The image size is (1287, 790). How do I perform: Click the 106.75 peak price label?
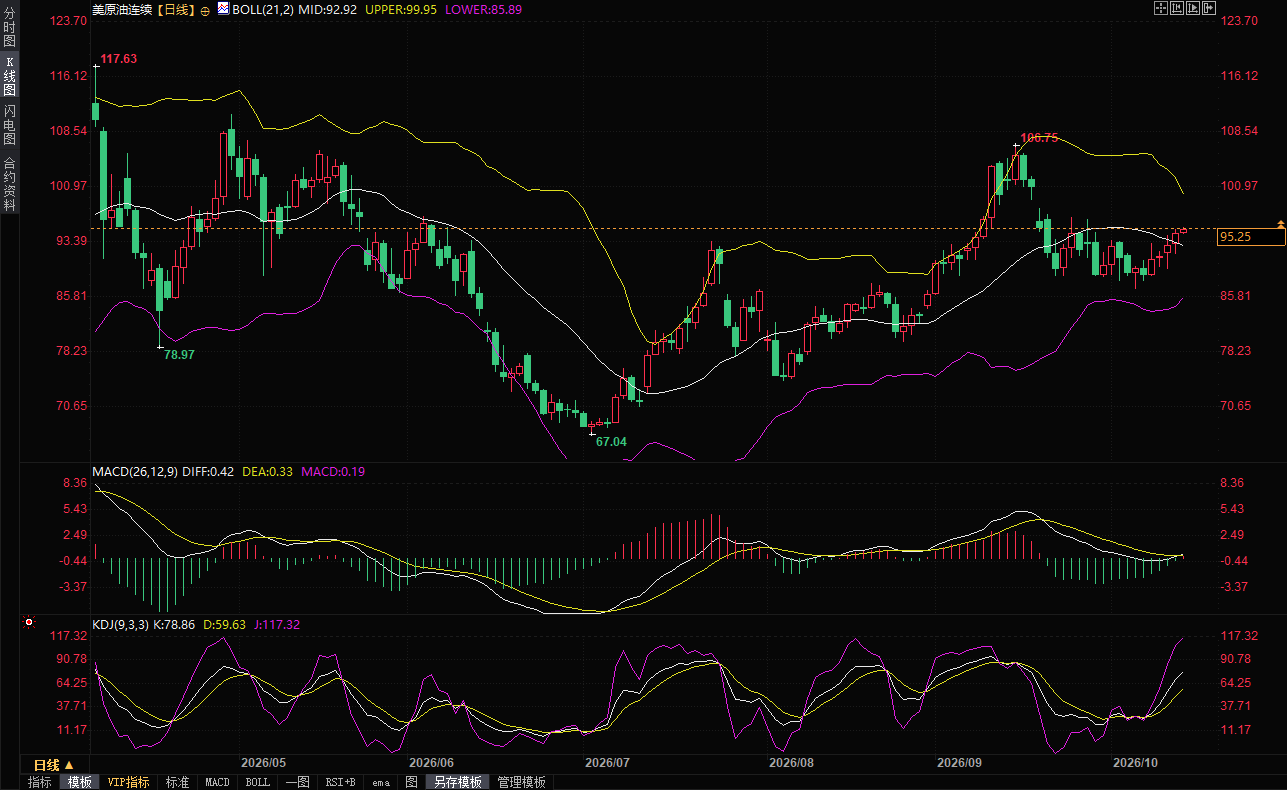click(1039, 138)
